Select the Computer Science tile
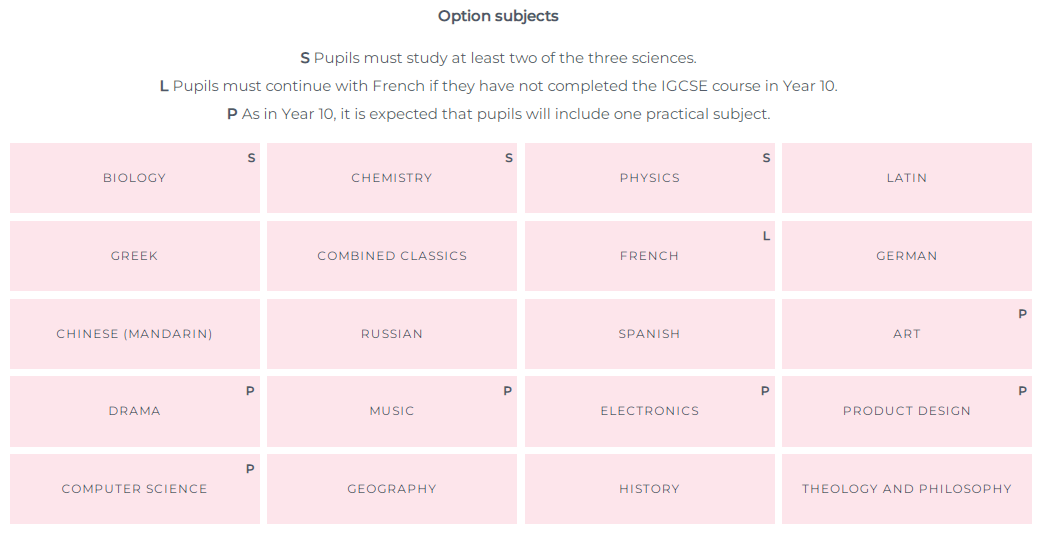 pos(135,489)
